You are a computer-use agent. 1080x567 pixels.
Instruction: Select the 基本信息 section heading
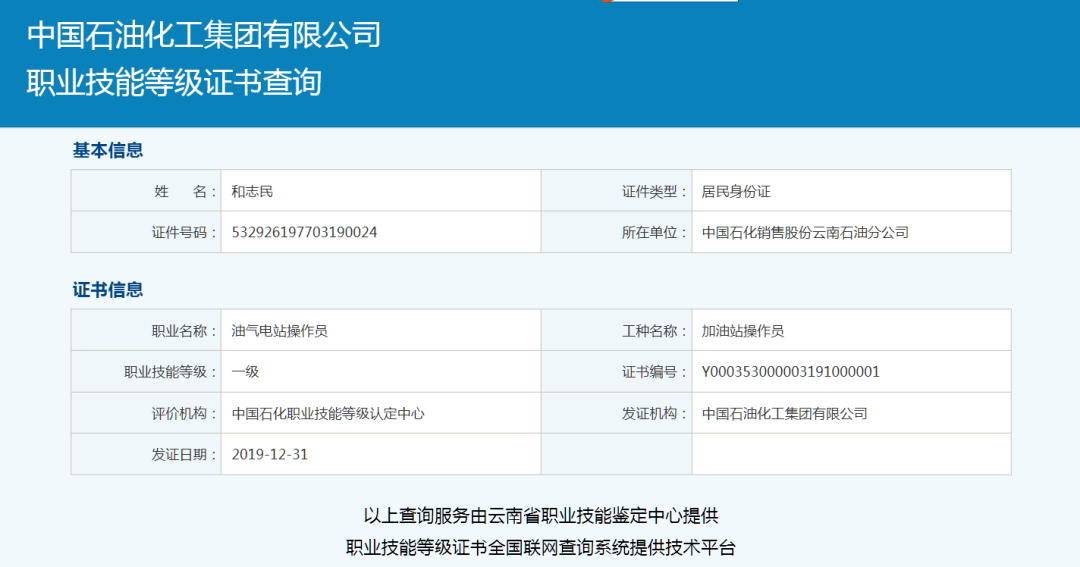click(x=107, y=150)
